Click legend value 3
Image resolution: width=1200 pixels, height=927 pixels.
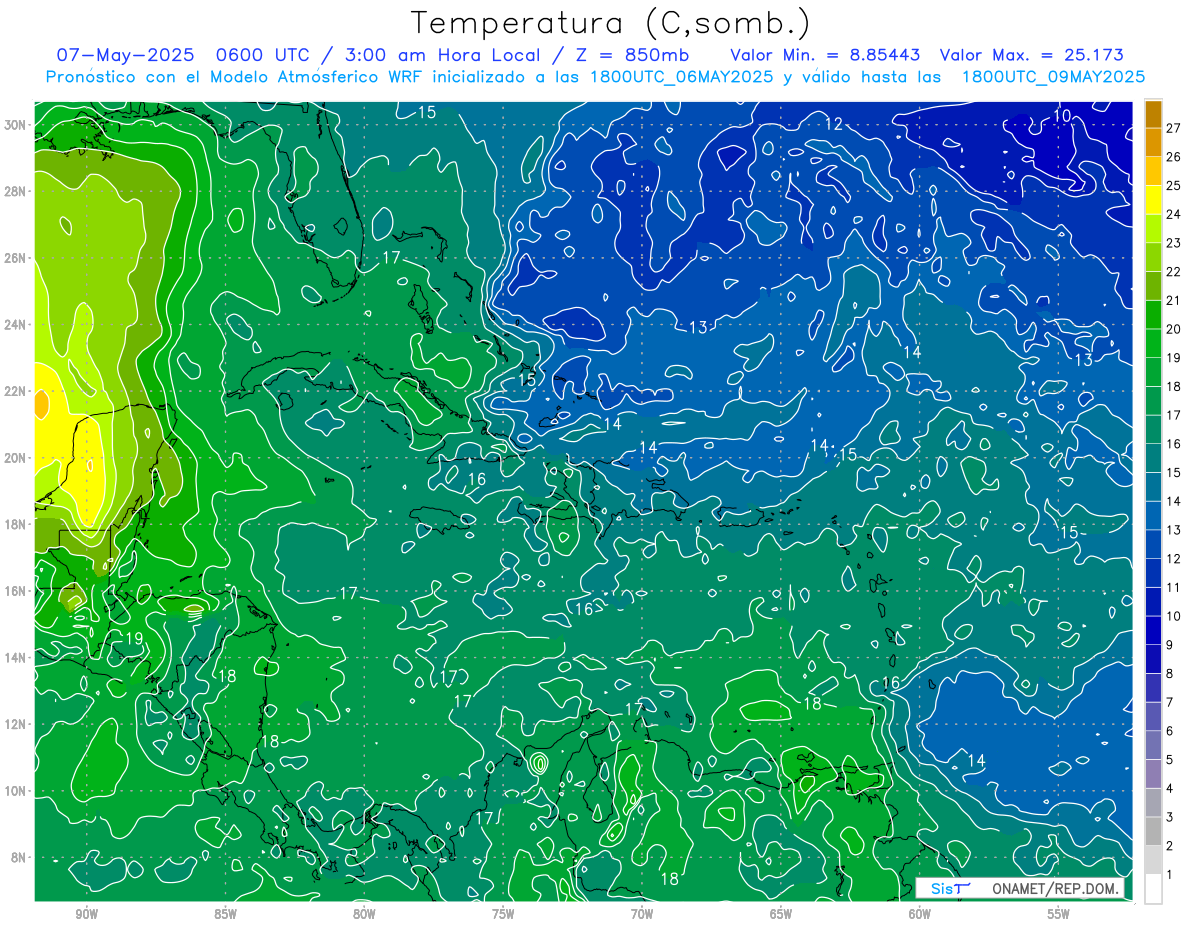(x=1170, y=817)
